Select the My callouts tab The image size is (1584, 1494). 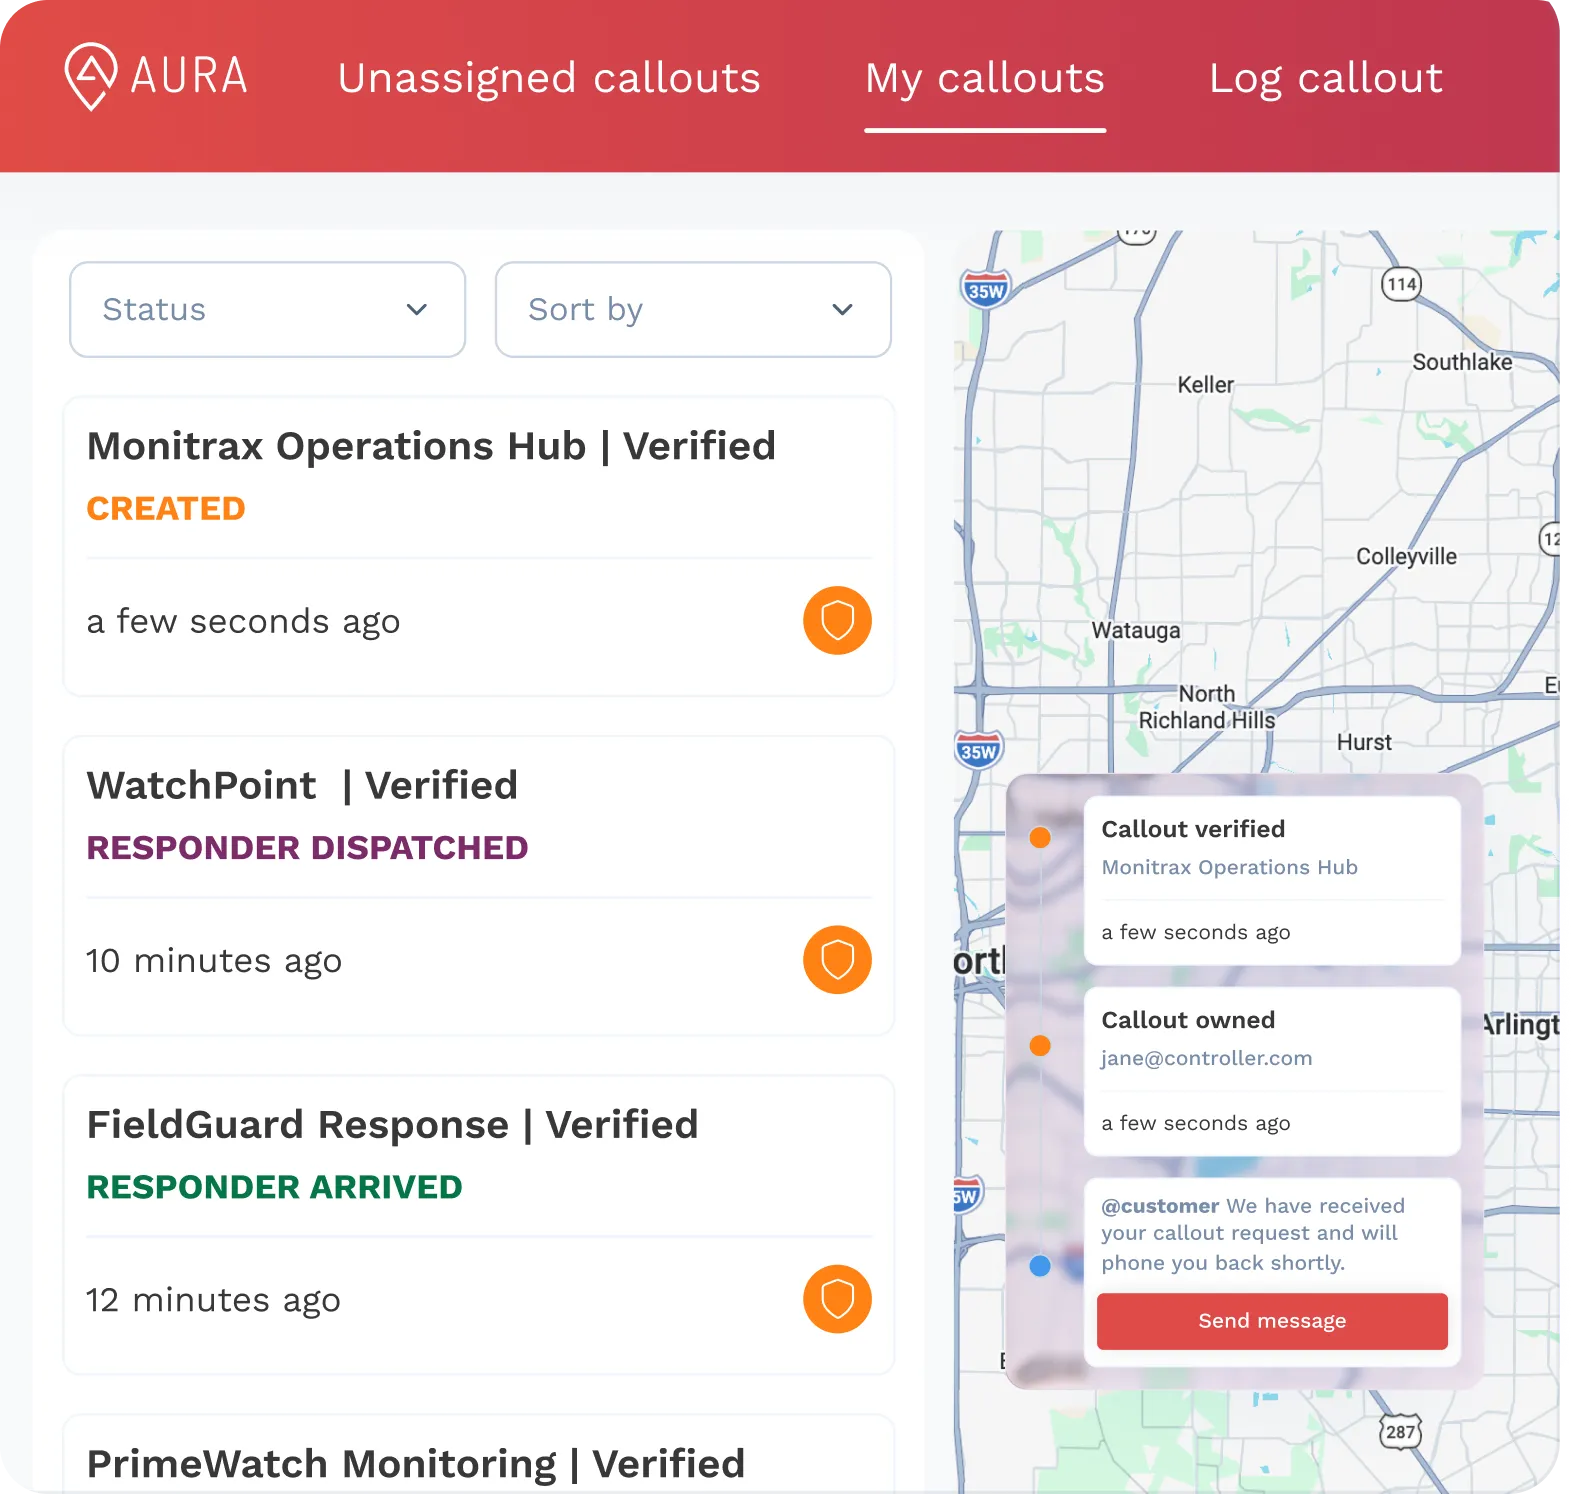pyautogui.click(x=985, y=78)
